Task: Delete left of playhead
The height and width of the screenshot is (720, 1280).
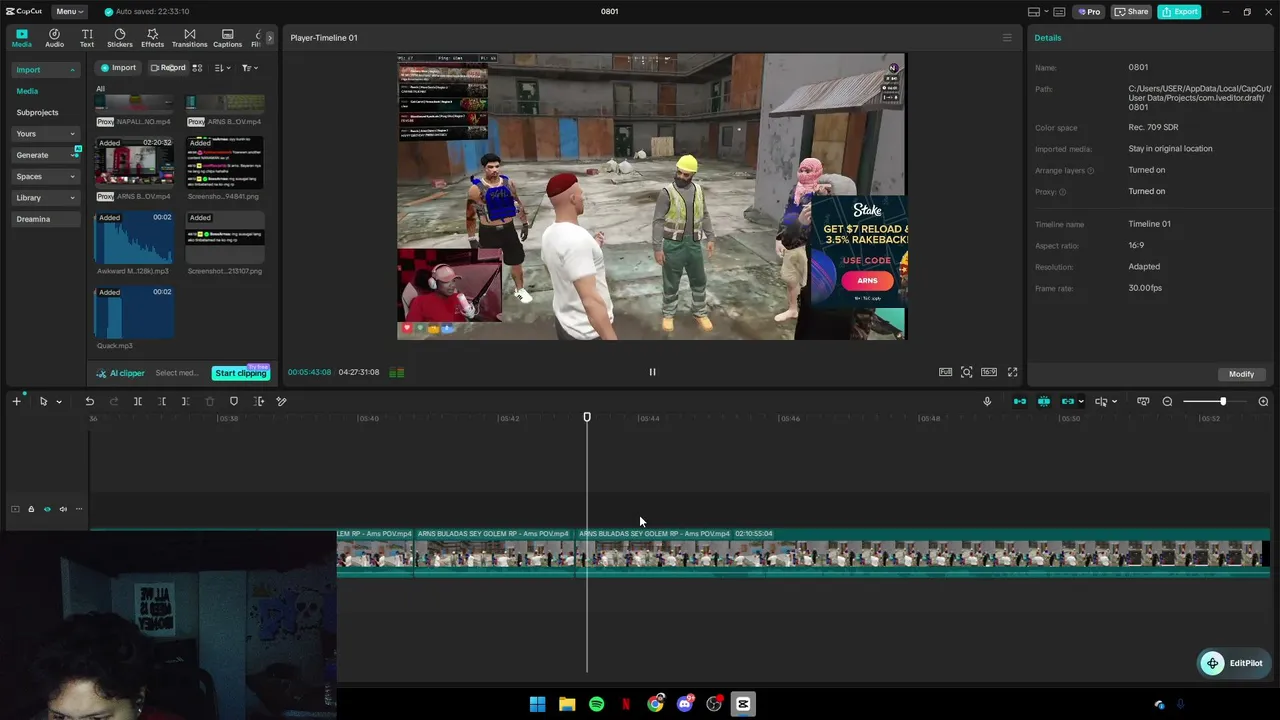Action: [x=162, y=401]
